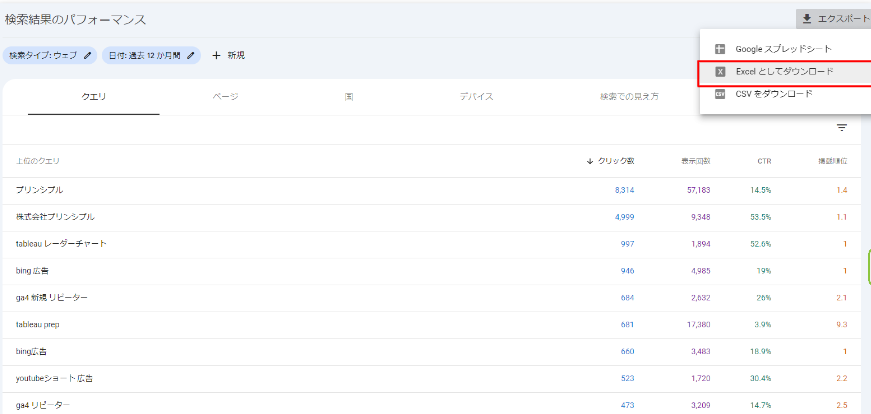Click the tableau レーダーチャート query row
The height and width of the screenshot is (414, 871).
coord(61,243)
